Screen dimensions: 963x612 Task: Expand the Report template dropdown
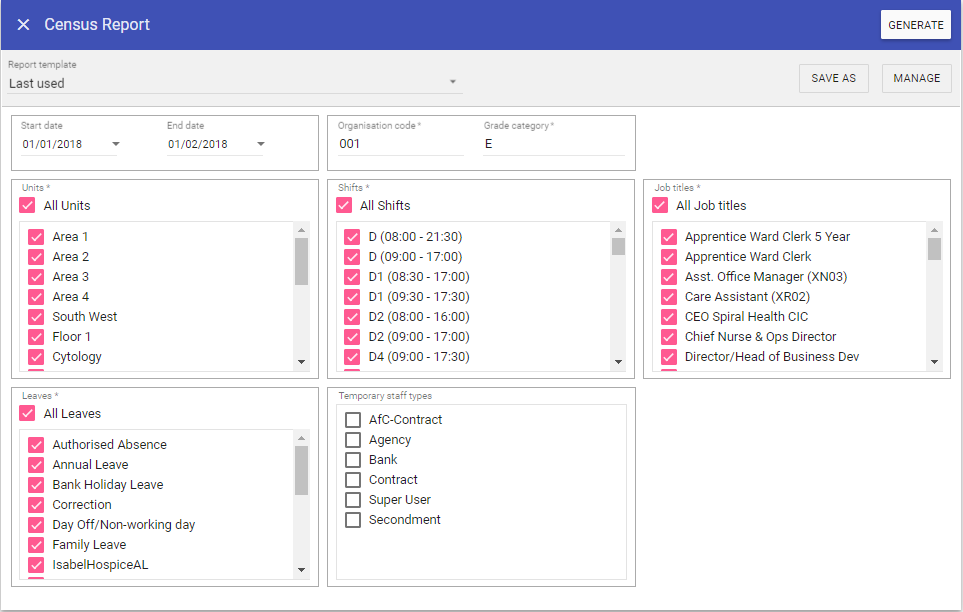[x=452, y=83]
